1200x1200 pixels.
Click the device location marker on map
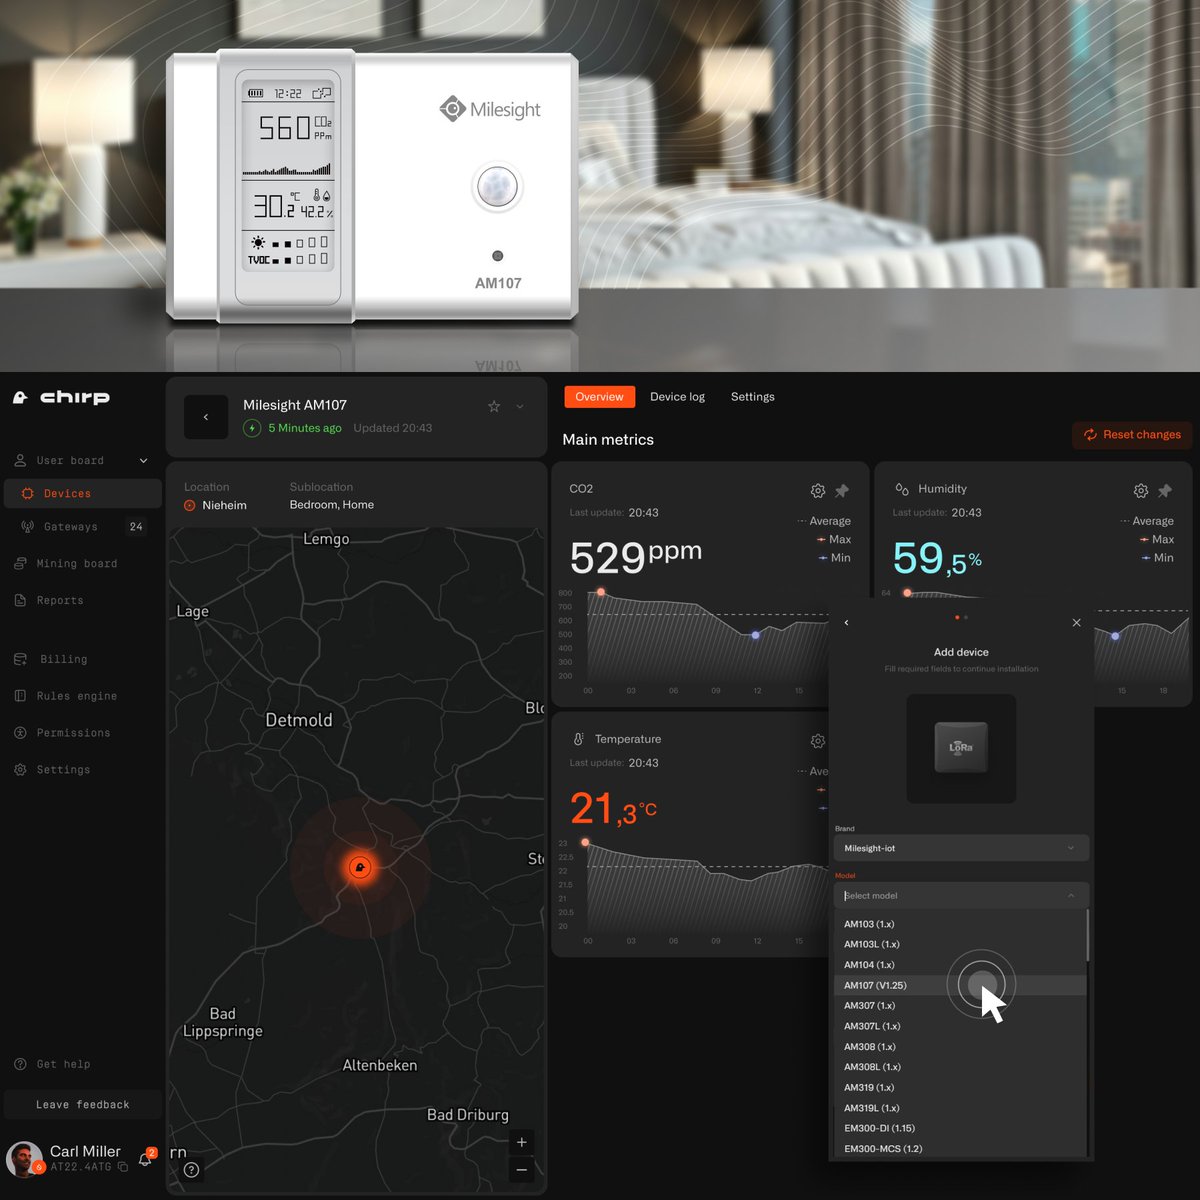pyautogui.click(x=360, y=868)
